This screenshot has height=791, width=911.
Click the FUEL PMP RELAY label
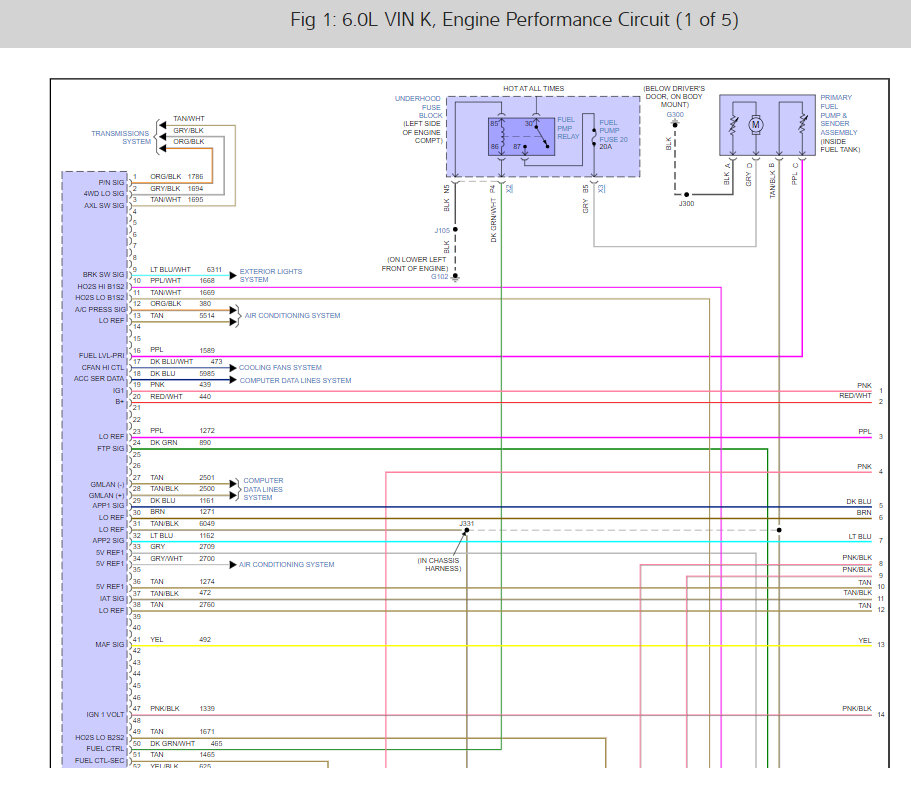568,128
